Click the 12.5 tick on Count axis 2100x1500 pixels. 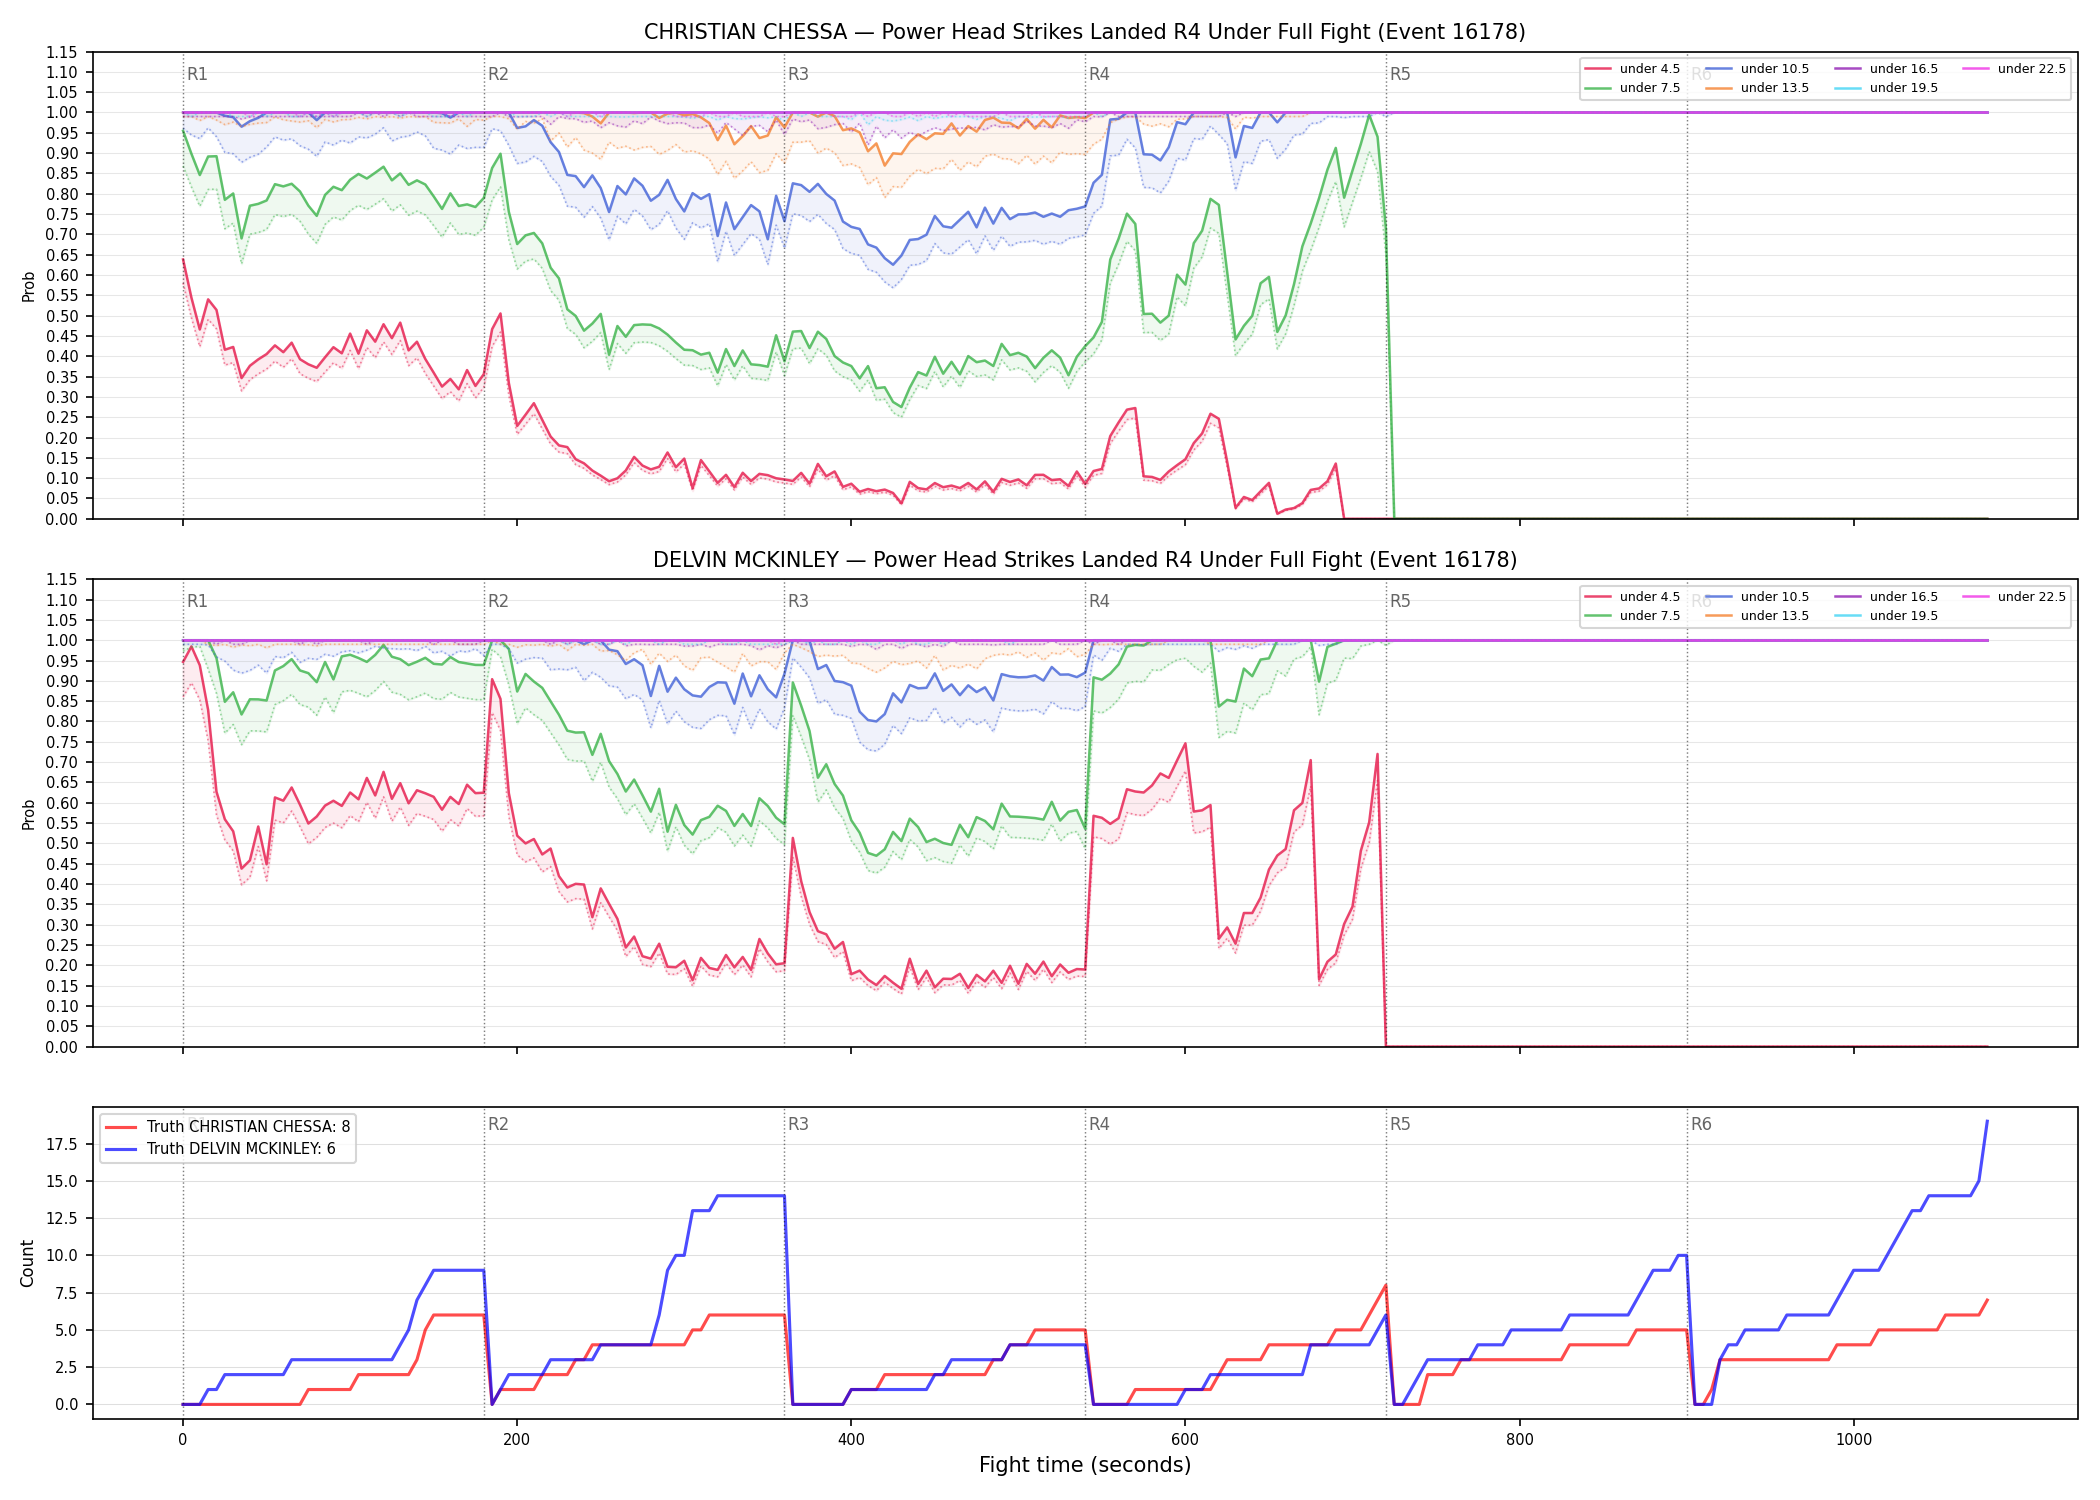(62, 1218)
